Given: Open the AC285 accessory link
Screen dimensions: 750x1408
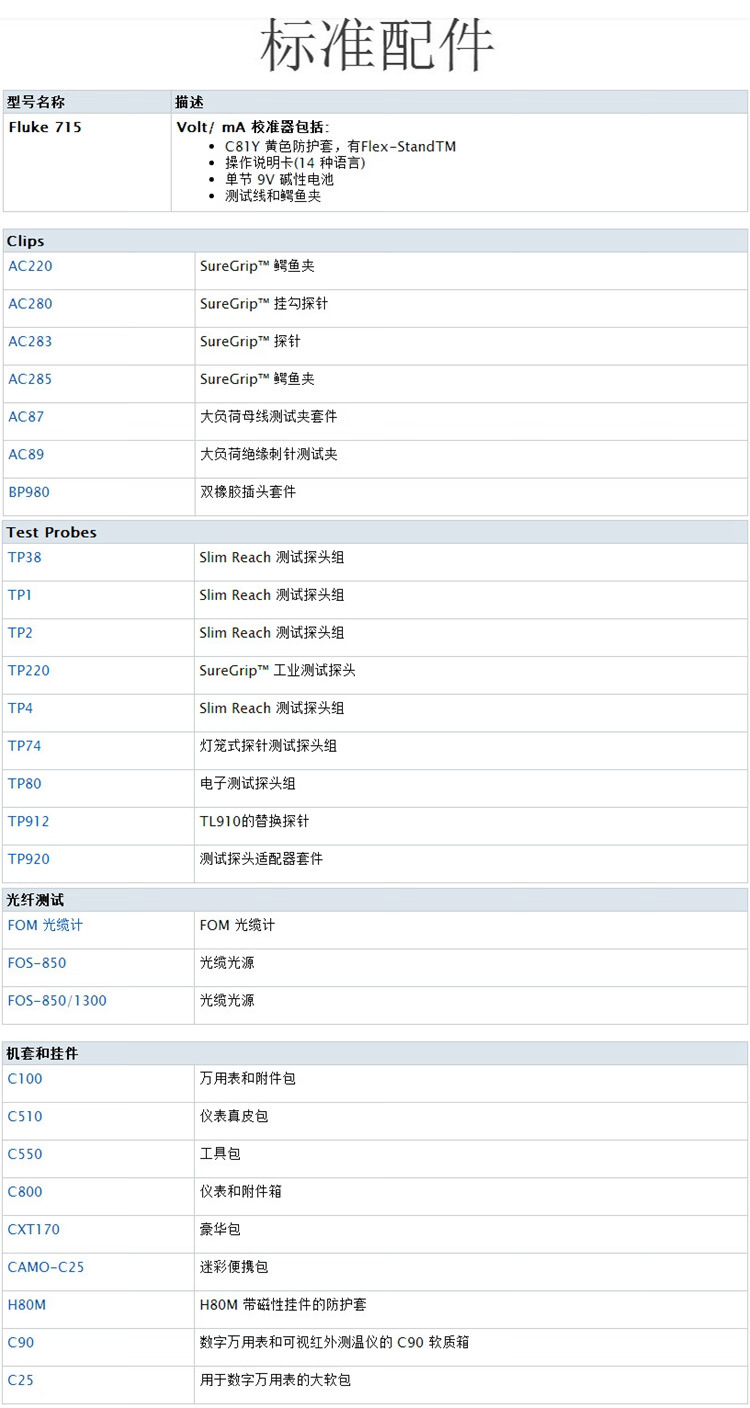Looking at the screenshot, I should [30, 379].
